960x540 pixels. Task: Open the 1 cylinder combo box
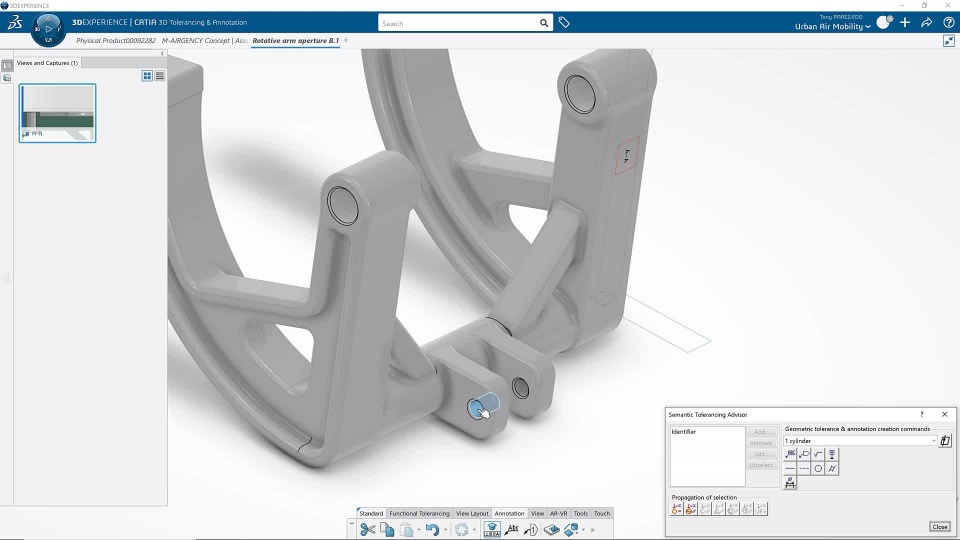pos(860,441)
